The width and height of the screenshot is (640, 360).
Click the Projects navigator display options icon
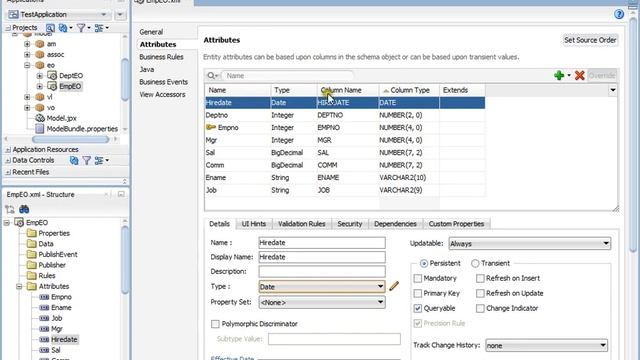pos(99,28)
